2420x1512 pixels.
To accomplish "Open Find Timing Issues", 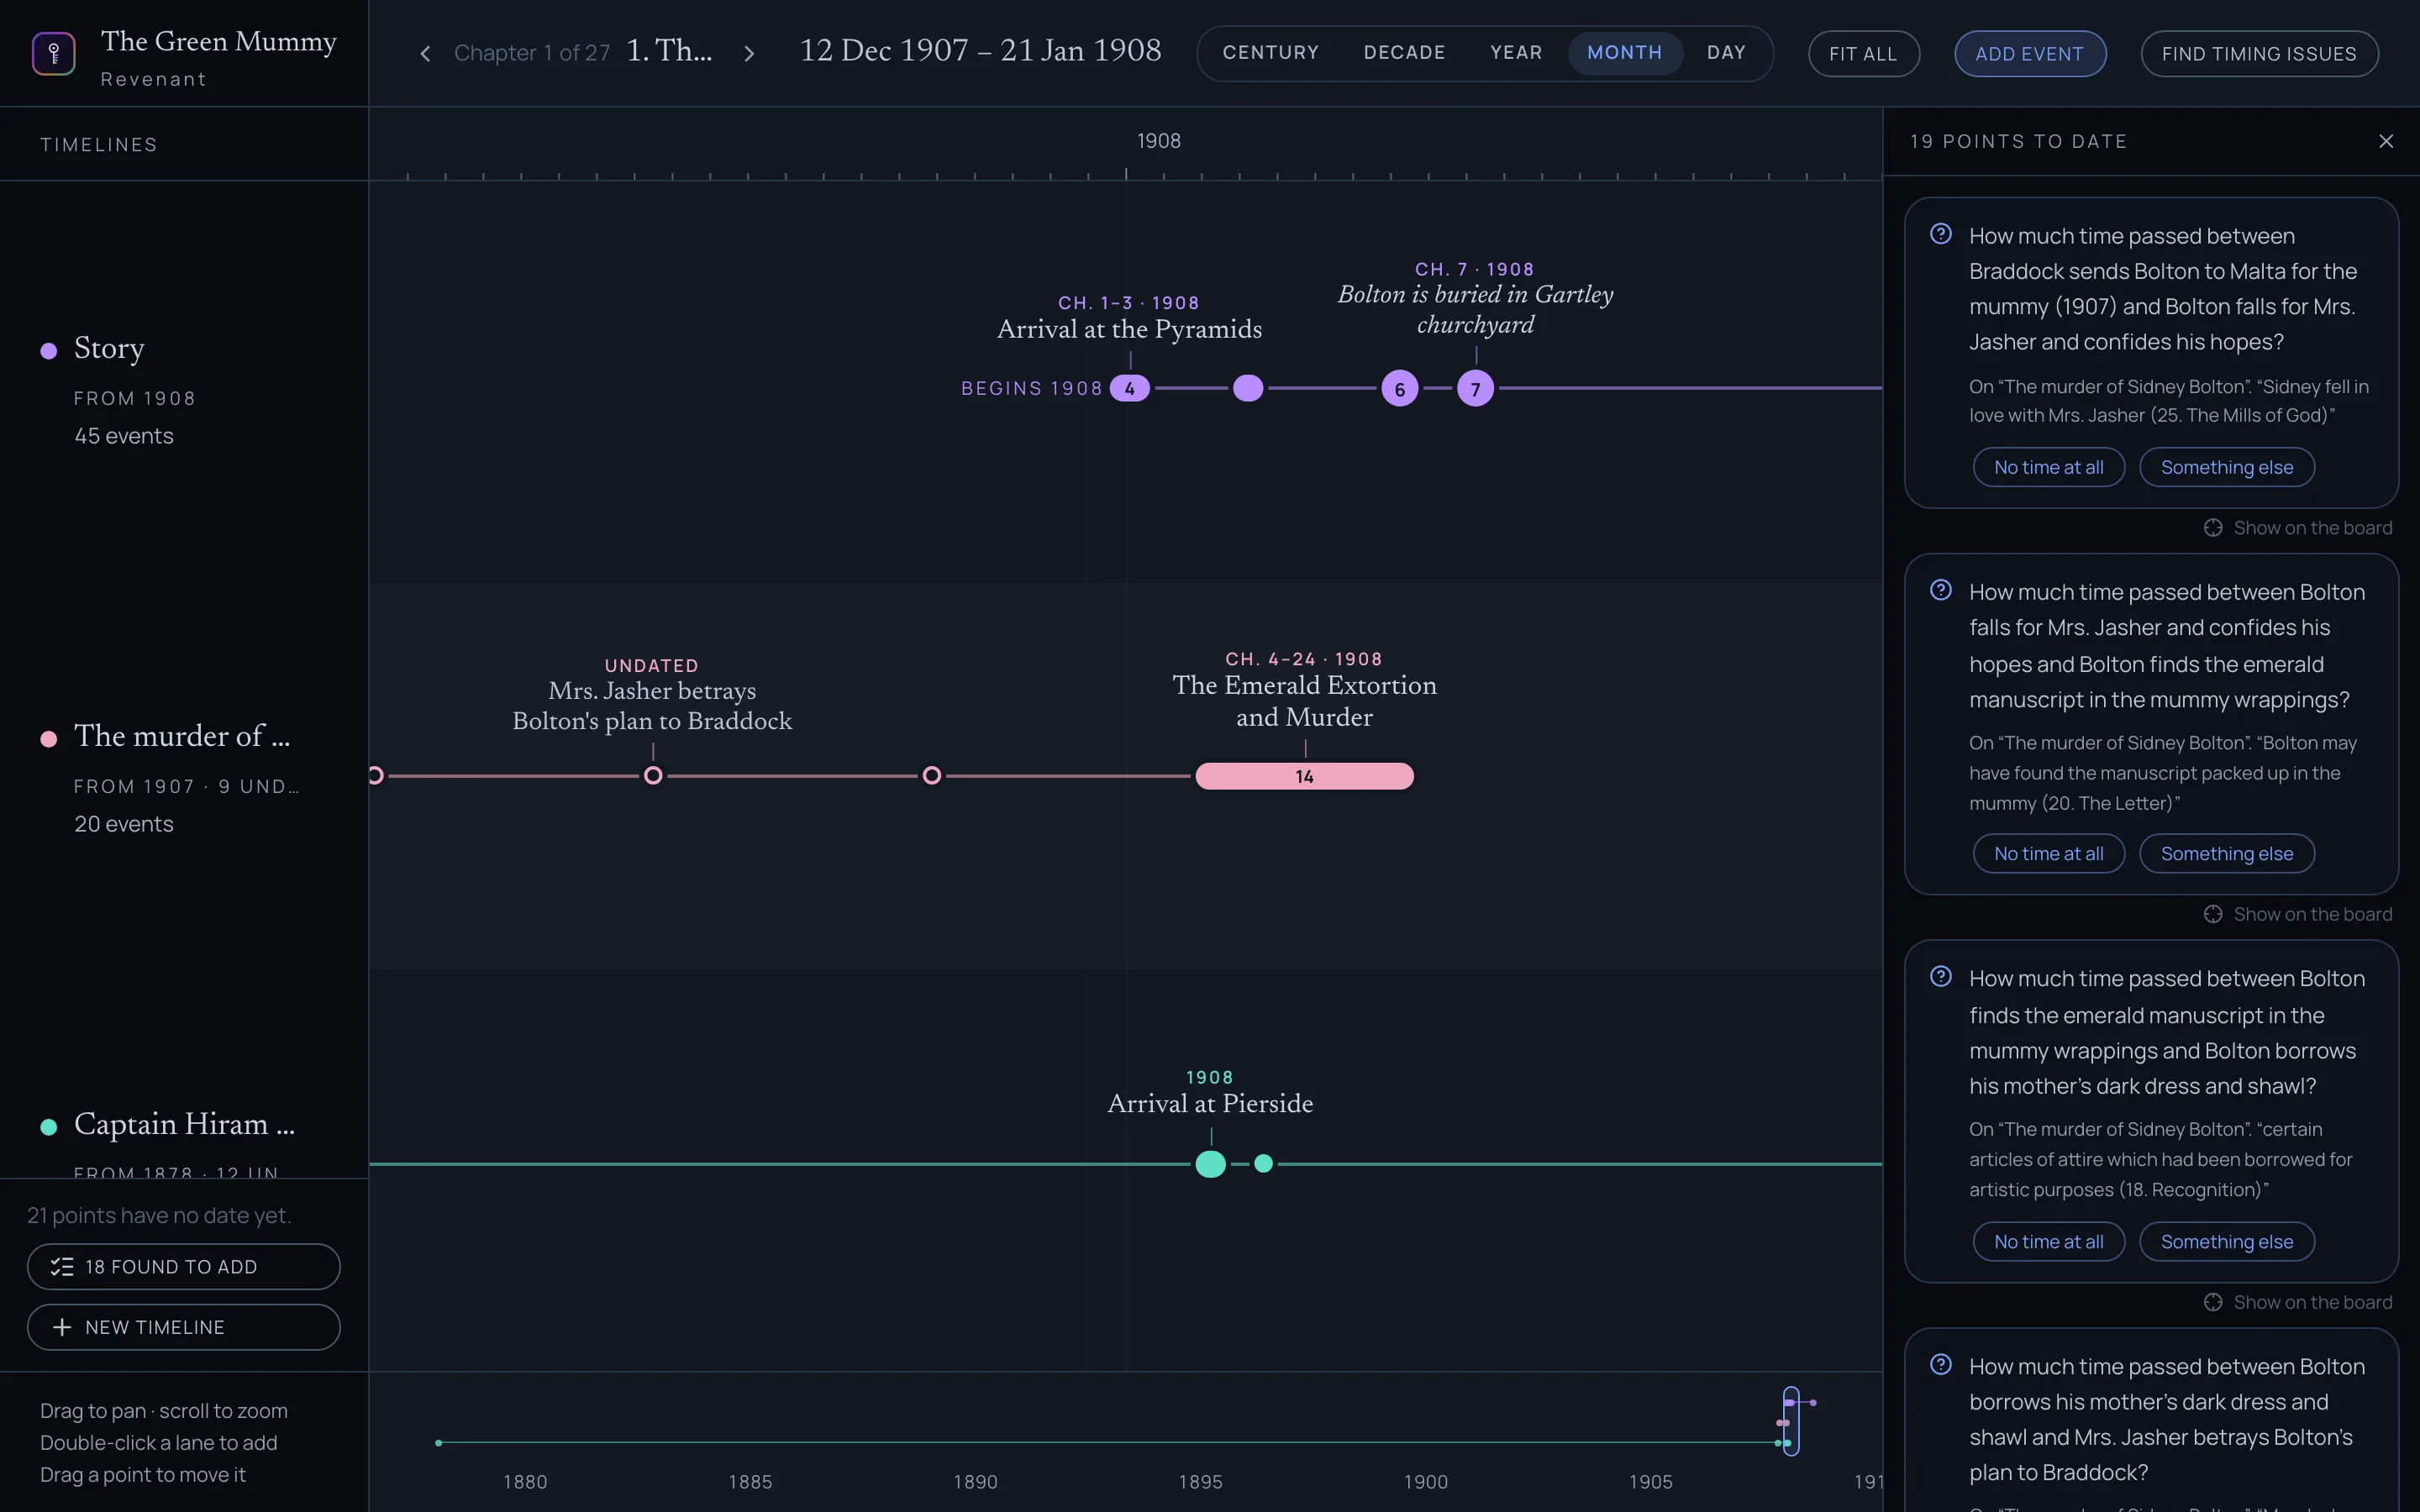I will click(2259, 54).
